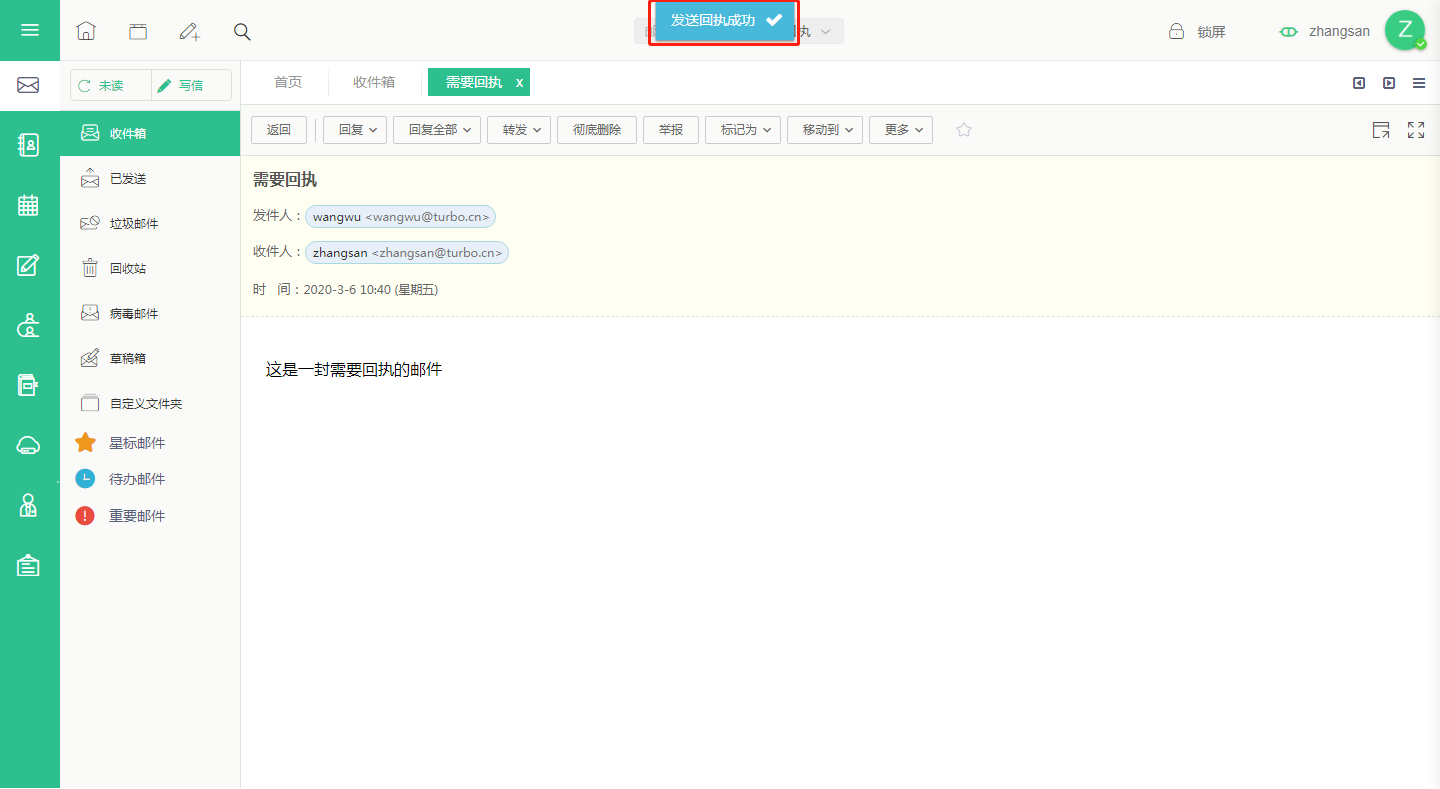Image resolution: width=1440 pixels, height=789 pixels.
Task: Toggle the star on this email
Action: point(964,130)
